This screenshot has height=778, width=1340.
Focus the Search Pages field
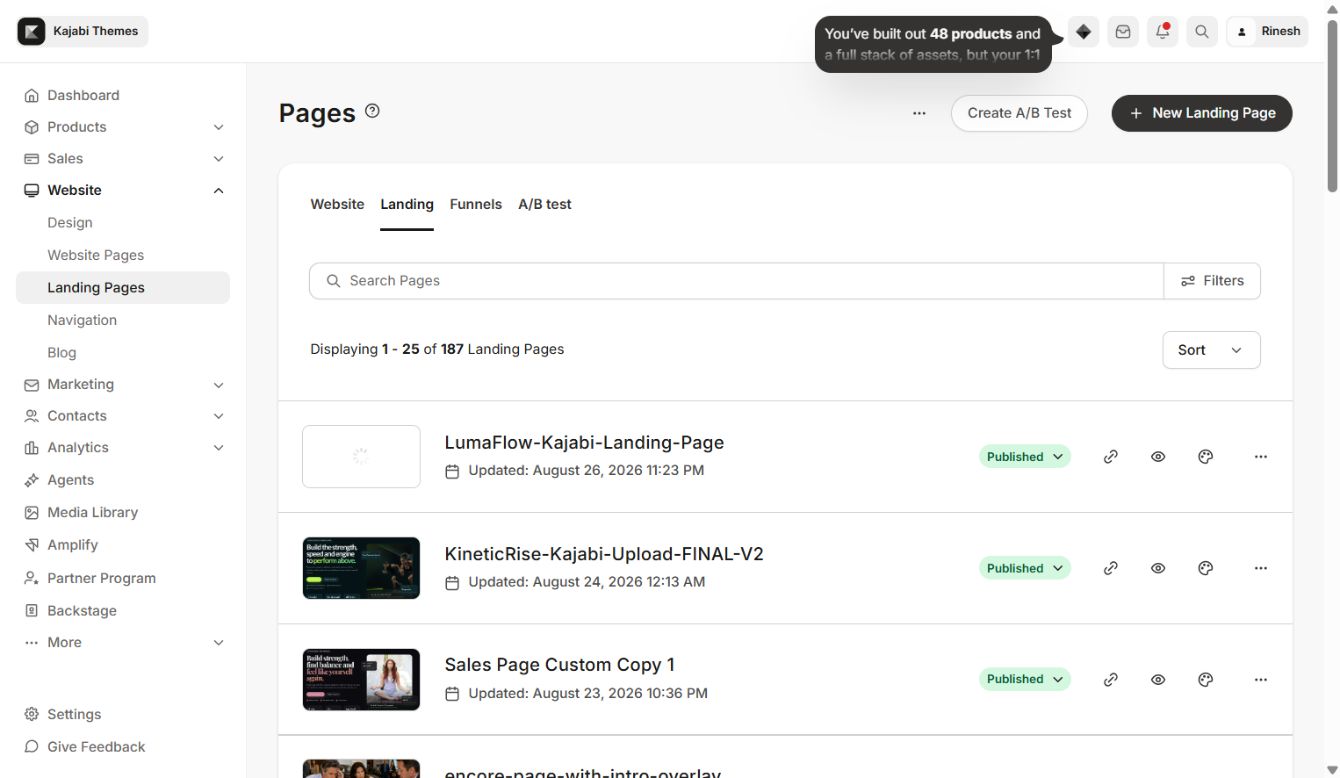click(737, 281)
